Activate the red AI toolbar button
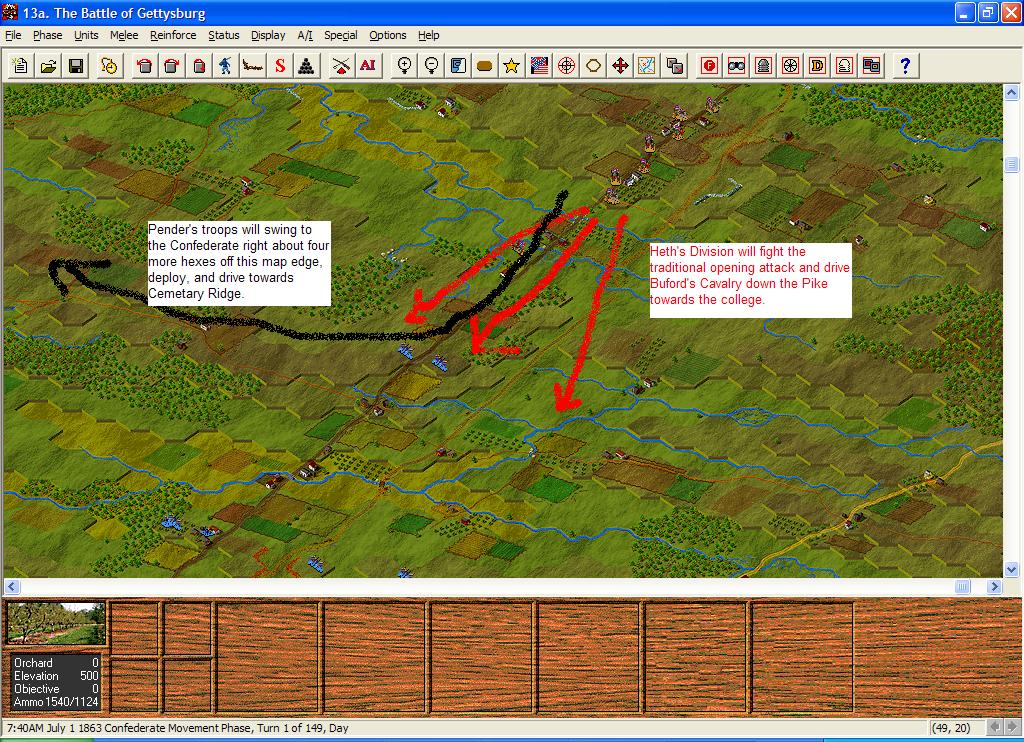 (368, 65)
